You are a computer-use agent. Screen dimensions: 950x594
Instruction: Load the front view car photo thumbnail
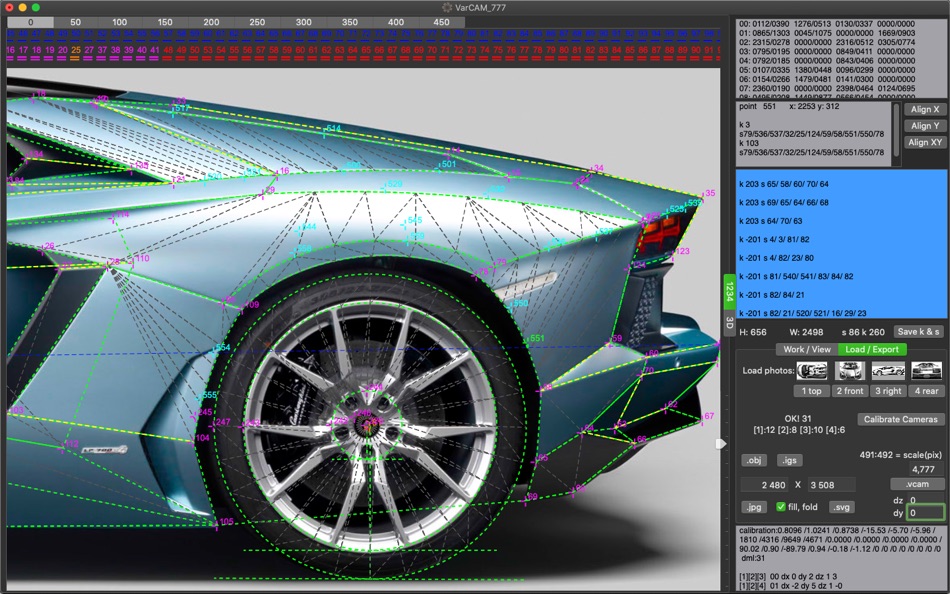[x=850, y=370]
